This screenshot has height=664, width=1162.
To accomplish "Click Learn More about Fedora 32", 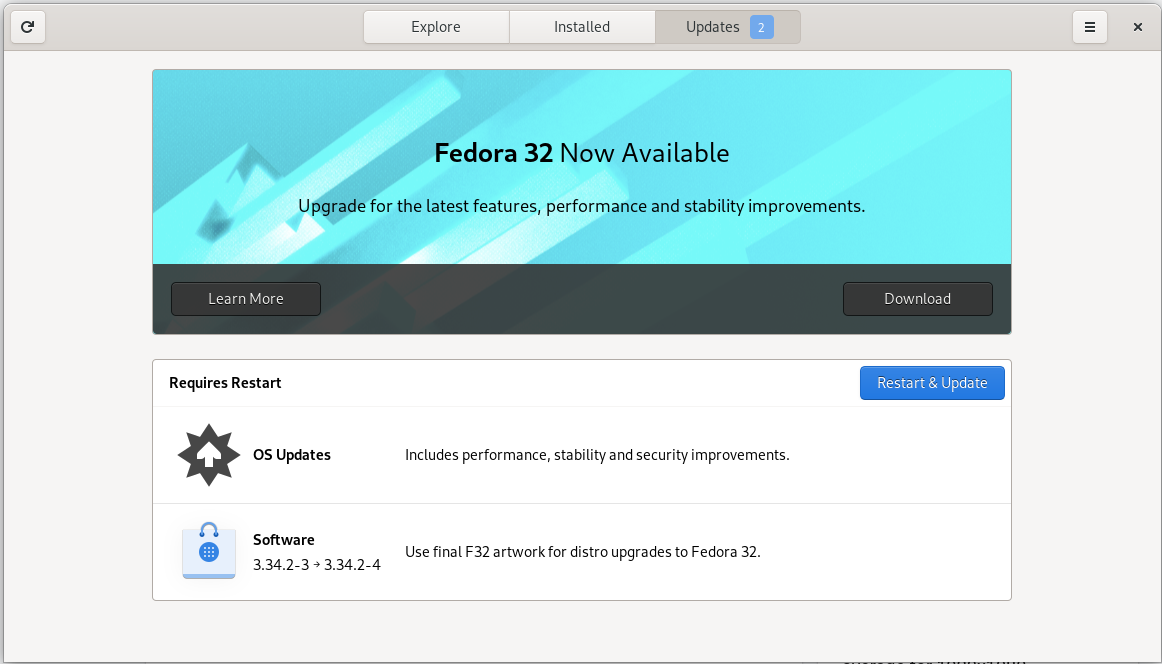I will (246, 299).
